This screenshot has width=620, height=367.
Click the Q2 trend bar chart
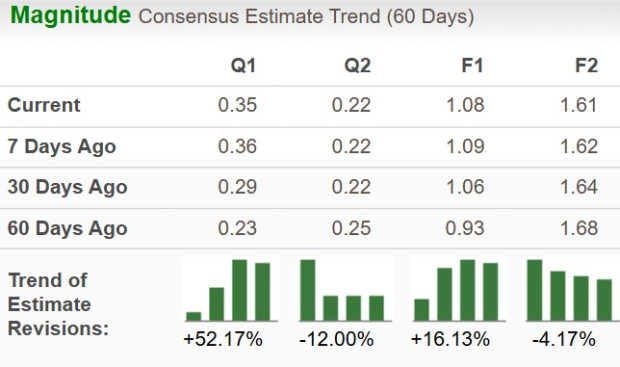pos(345,289)
